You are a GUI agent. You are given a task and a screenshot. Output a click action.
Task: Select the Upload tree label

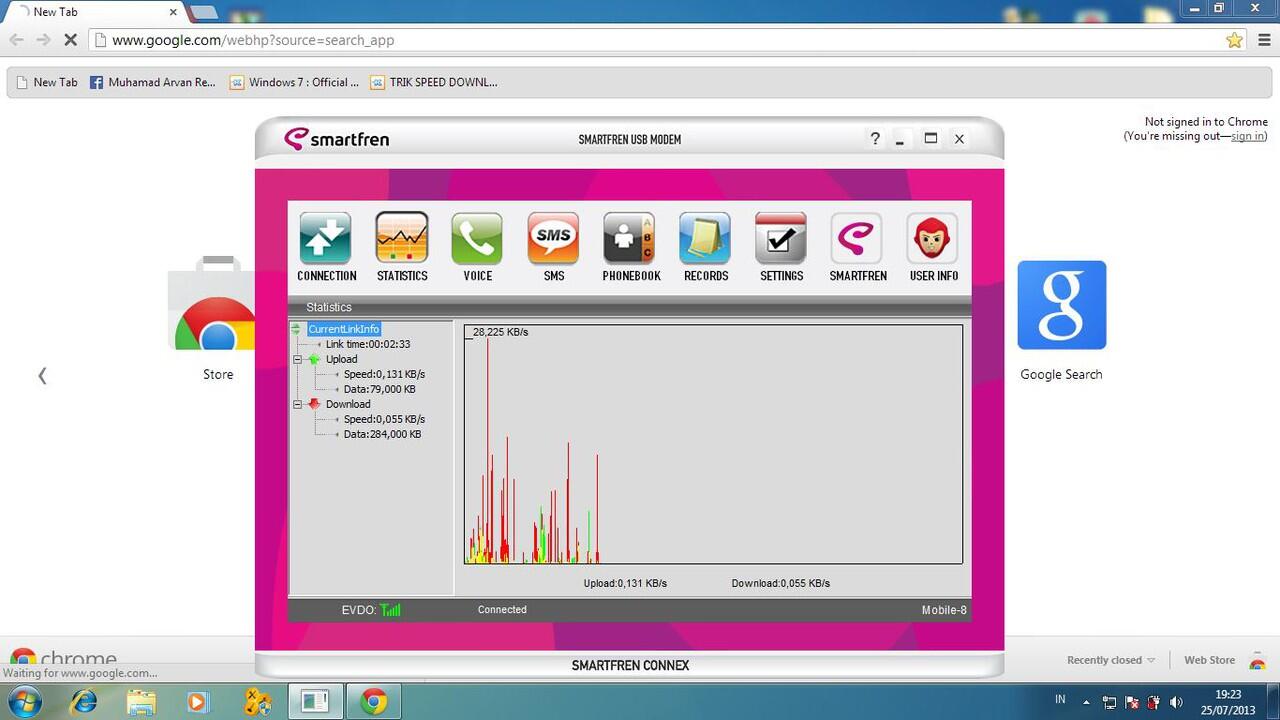[x=341, y=359]
